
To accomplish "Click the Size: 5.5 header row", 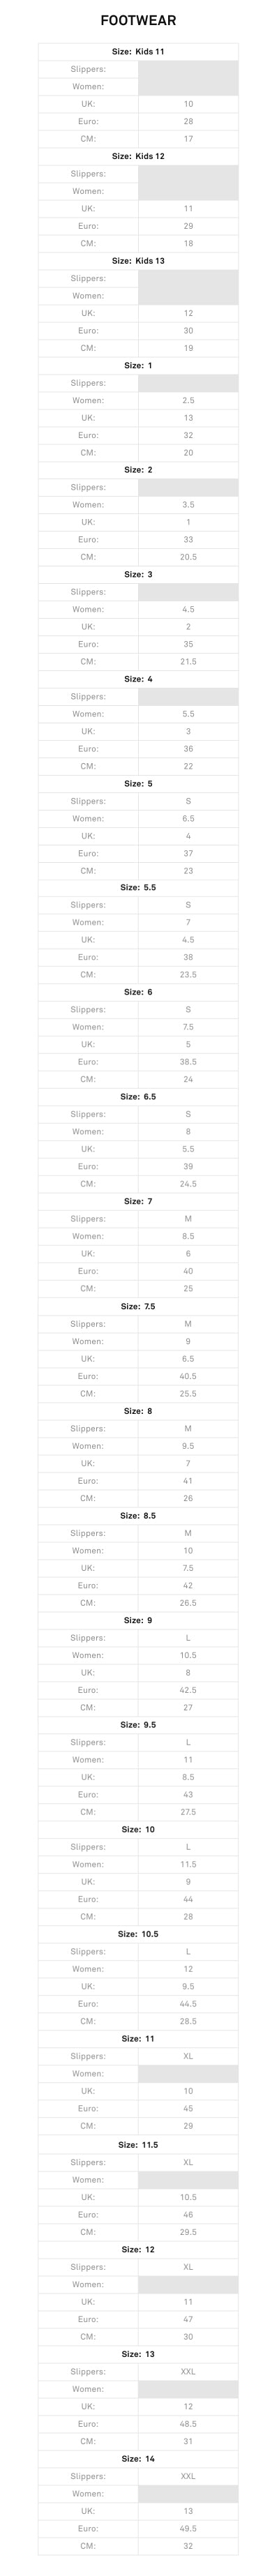I will point(138,887).
